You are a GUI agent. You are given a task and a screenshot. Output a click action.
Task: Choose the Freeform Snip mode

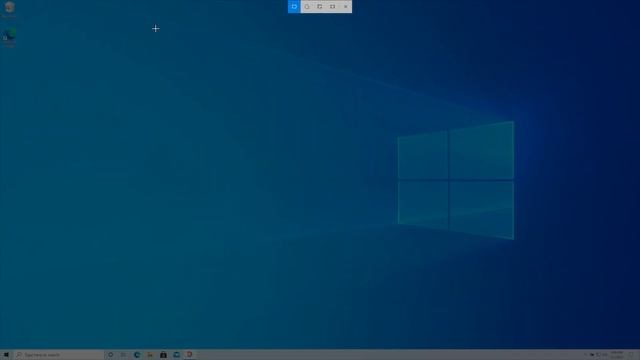307,7
